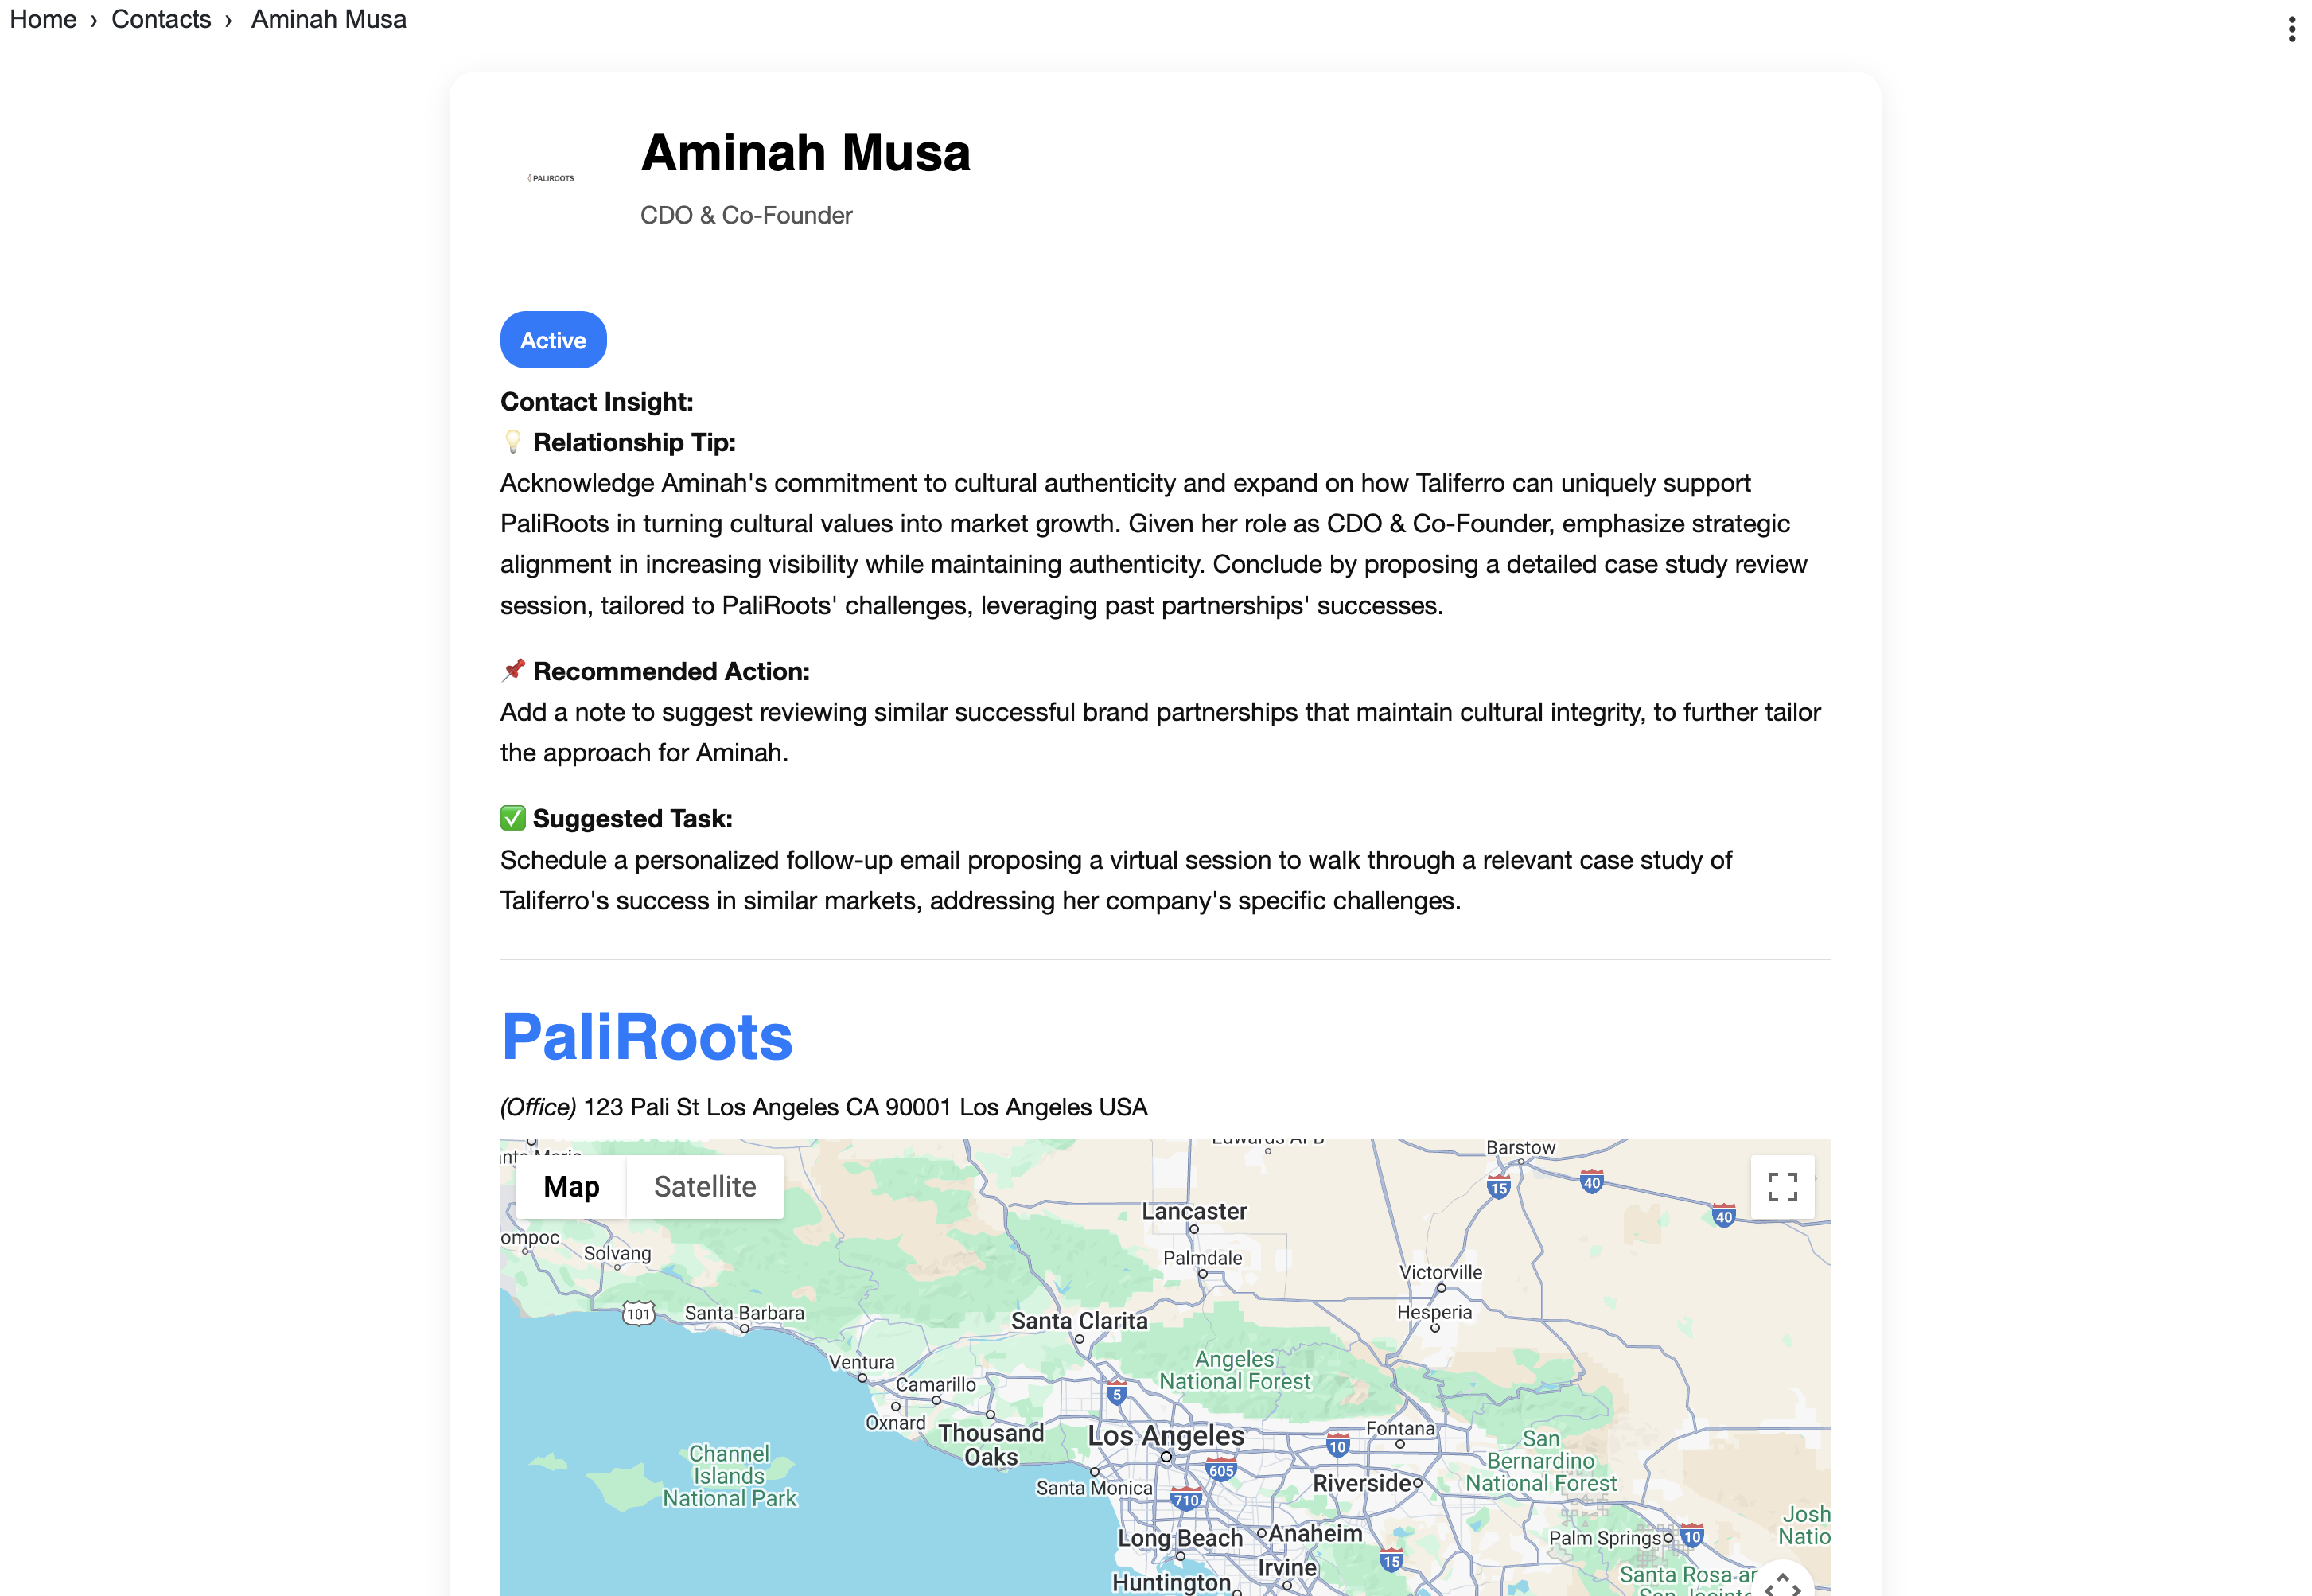Click the 'CDO & Co-Founder' title text
This screenshot has height=1596, width=2312.
[746, 215]
